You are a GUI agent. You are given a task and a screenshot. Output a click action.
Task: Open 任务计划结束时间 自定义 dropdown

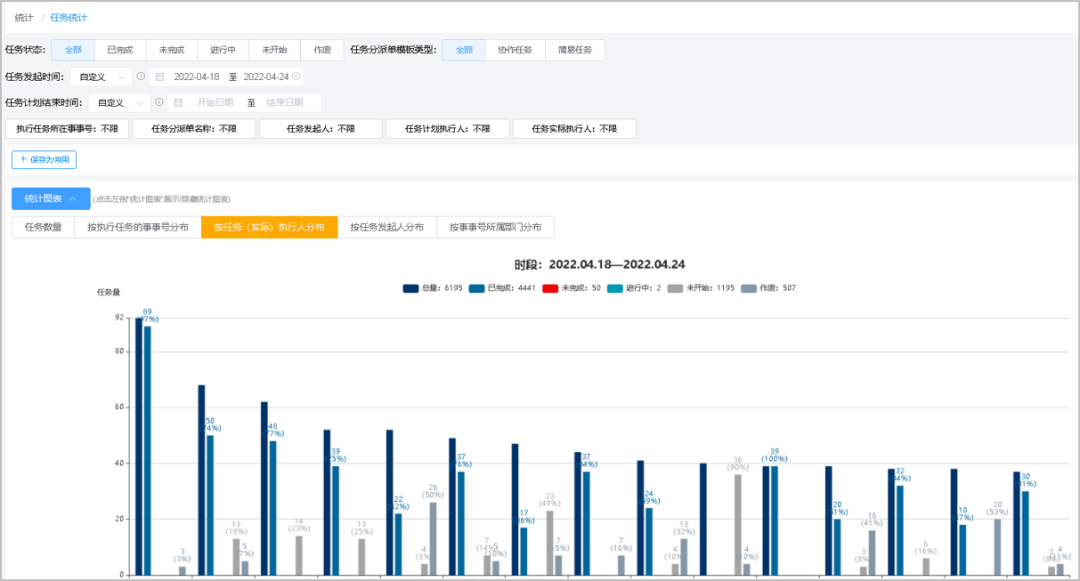[118, 102]
